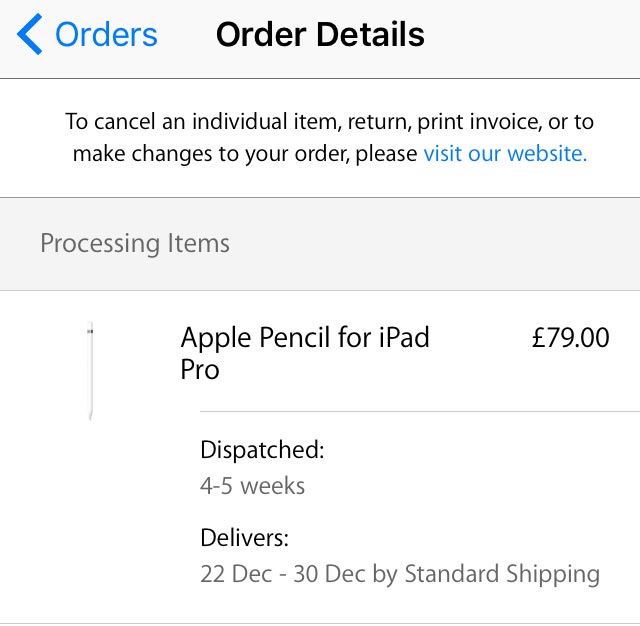Tap the Apple Pencil product thumbnail
The height and width of the screenshot is (626, 640).
[x=90, y=370]
